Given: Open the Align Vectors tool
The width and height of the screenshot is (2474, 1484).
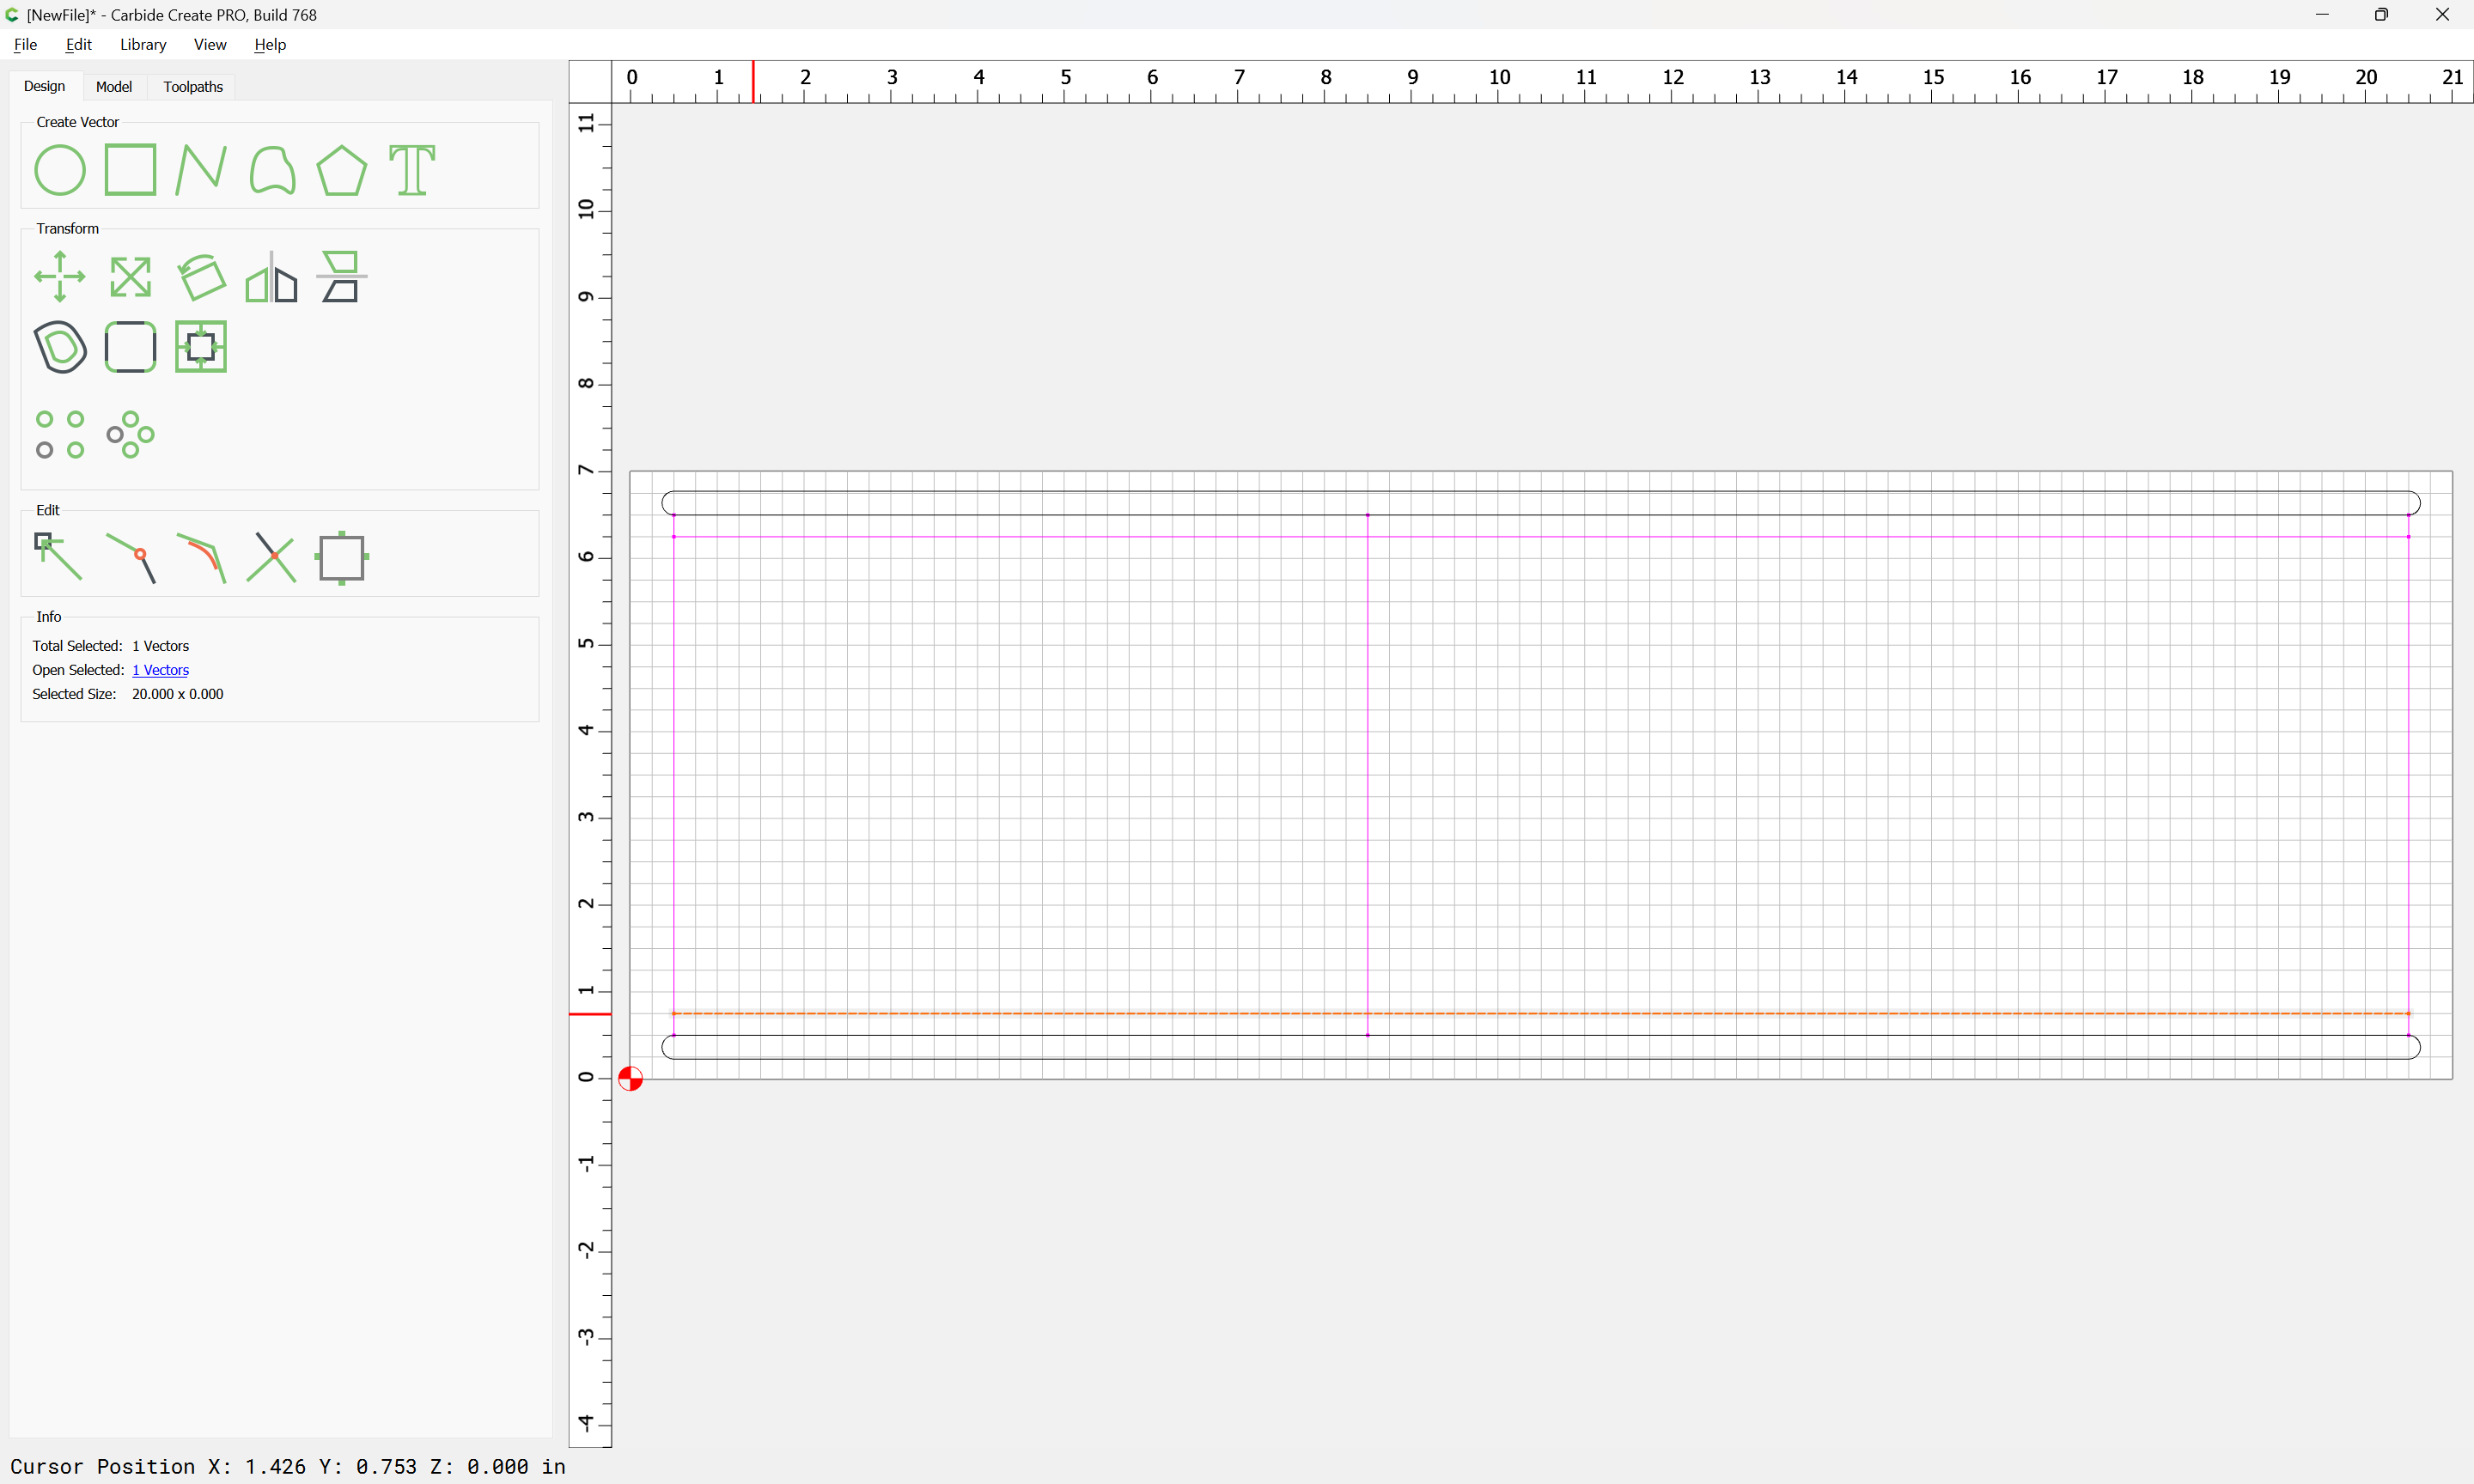Looking at the screenshot, I should [x=342, y=277].
